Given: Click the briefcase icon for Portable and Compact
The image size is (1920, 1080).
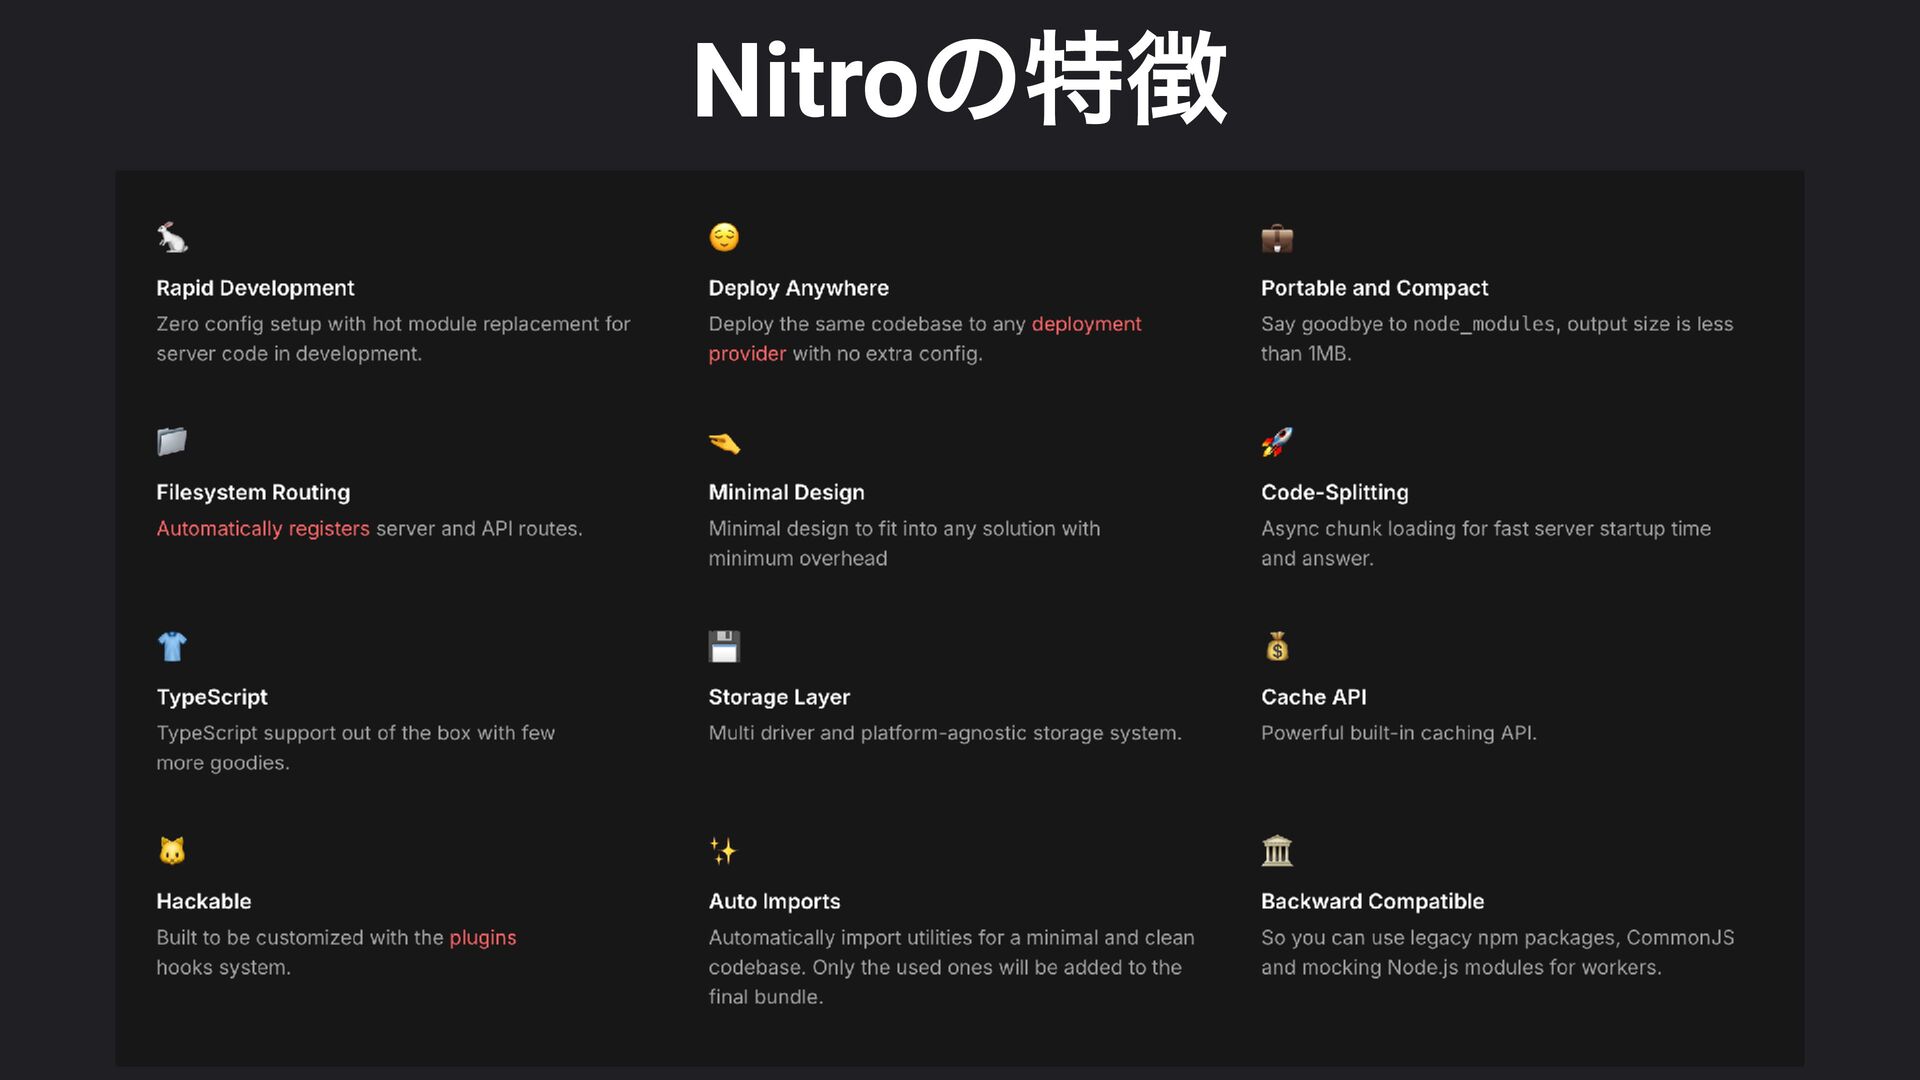Looking at the screenshot, I should [1277, 238].
